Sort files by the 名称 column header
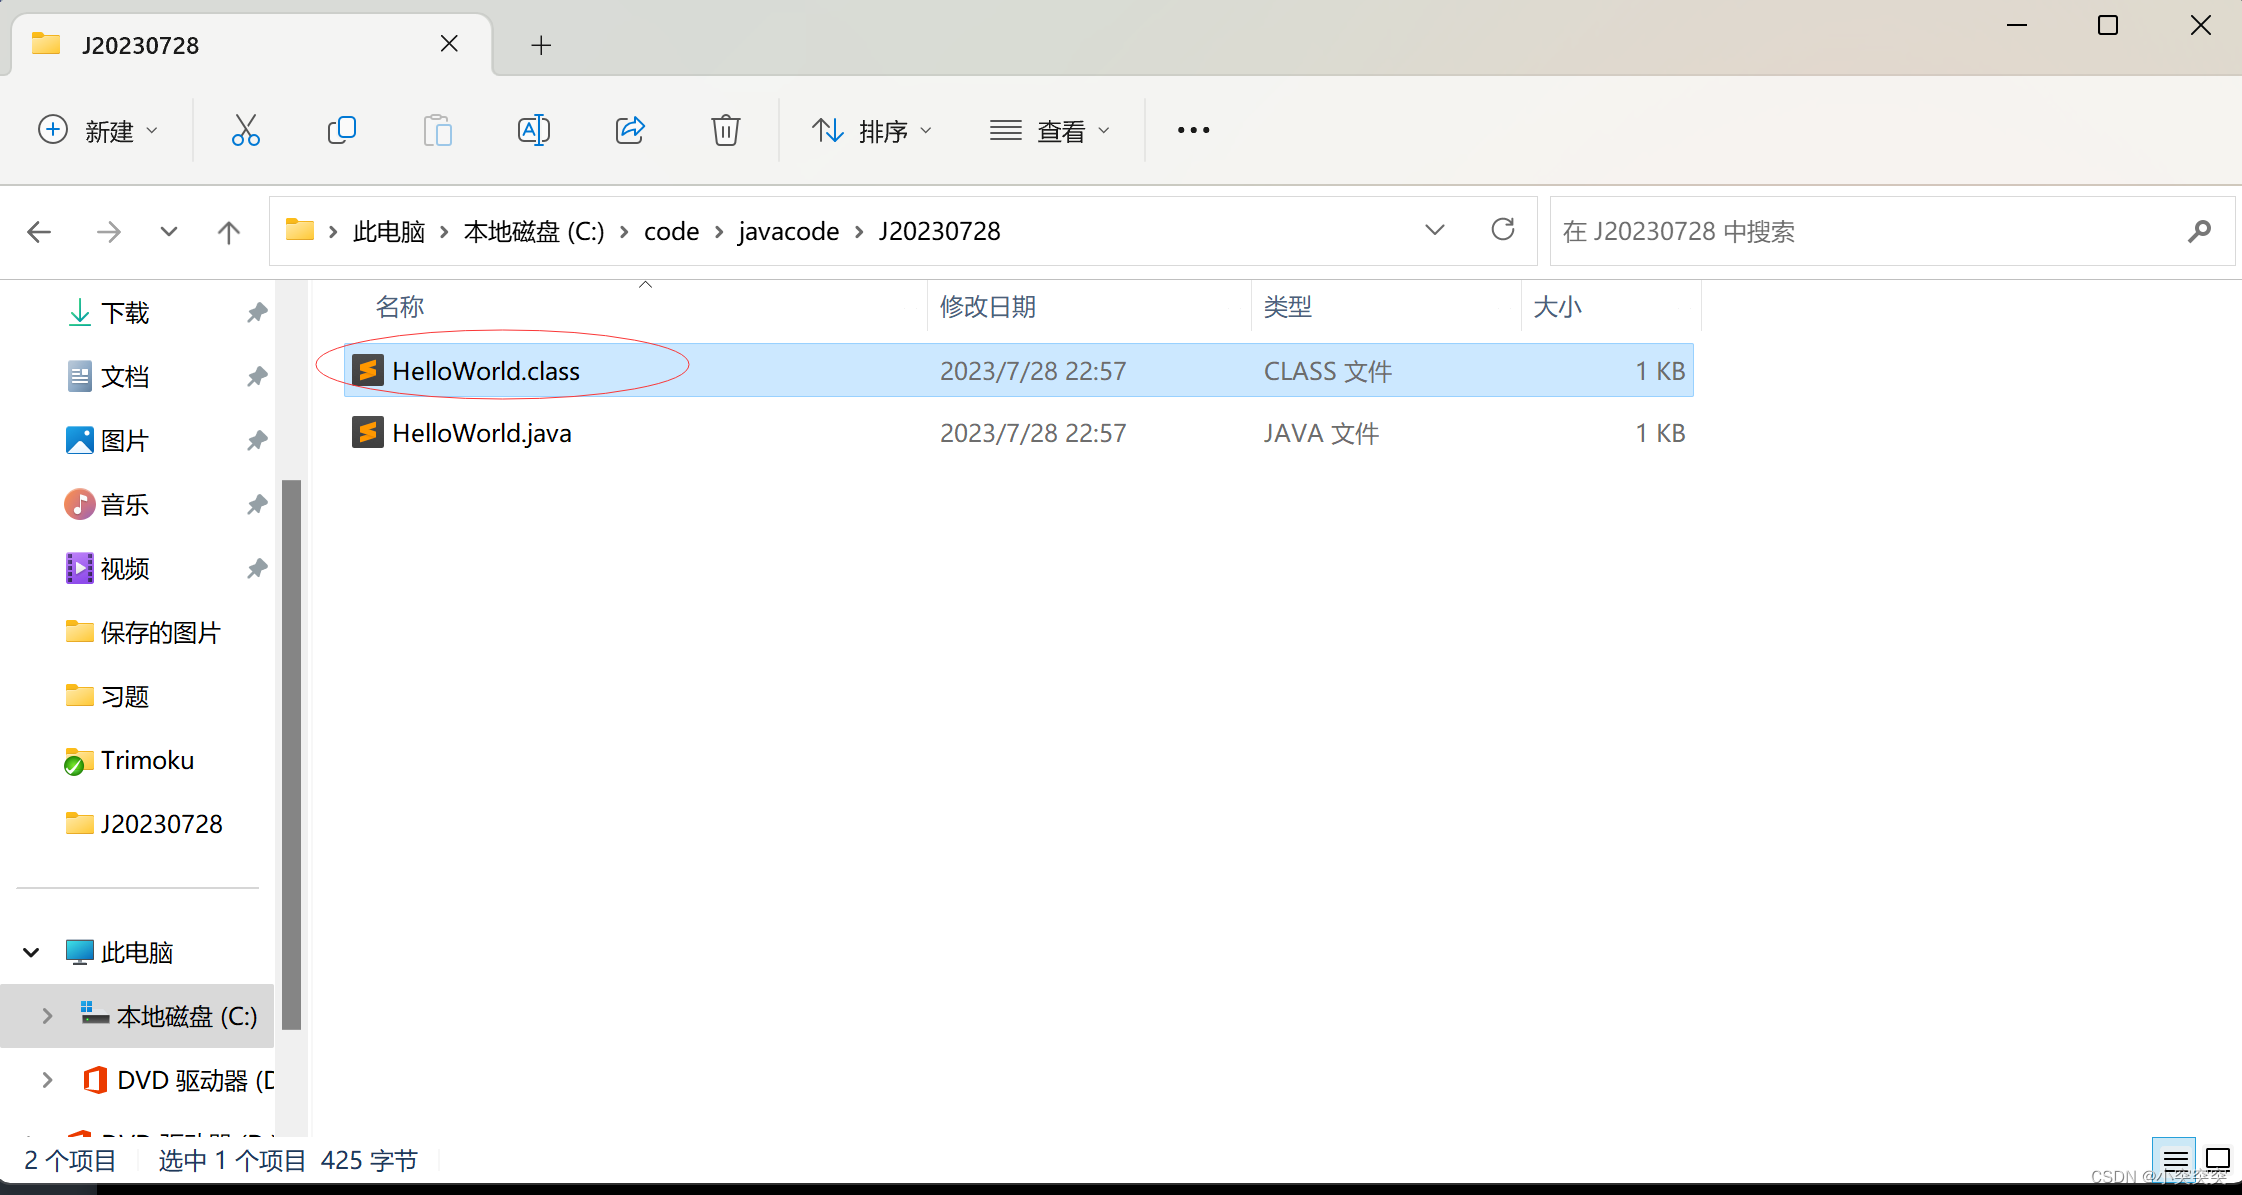This screenshot has height=1195, width=2242. [399, 306]
